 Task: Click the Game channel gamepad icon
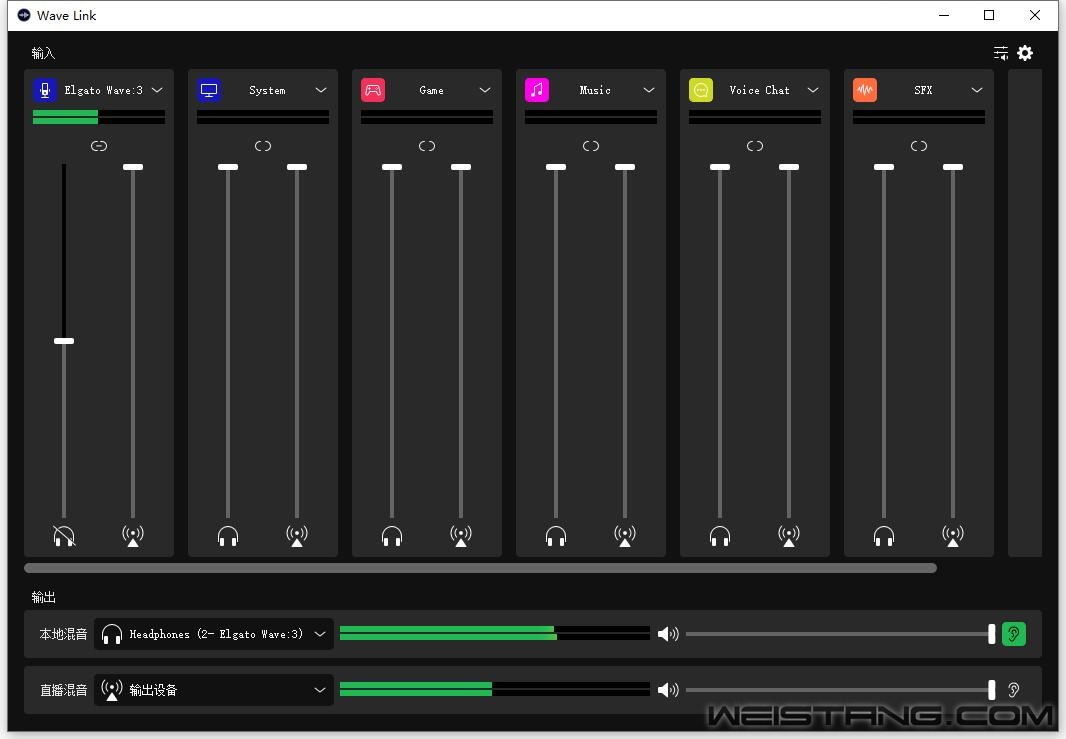(373, 90)
